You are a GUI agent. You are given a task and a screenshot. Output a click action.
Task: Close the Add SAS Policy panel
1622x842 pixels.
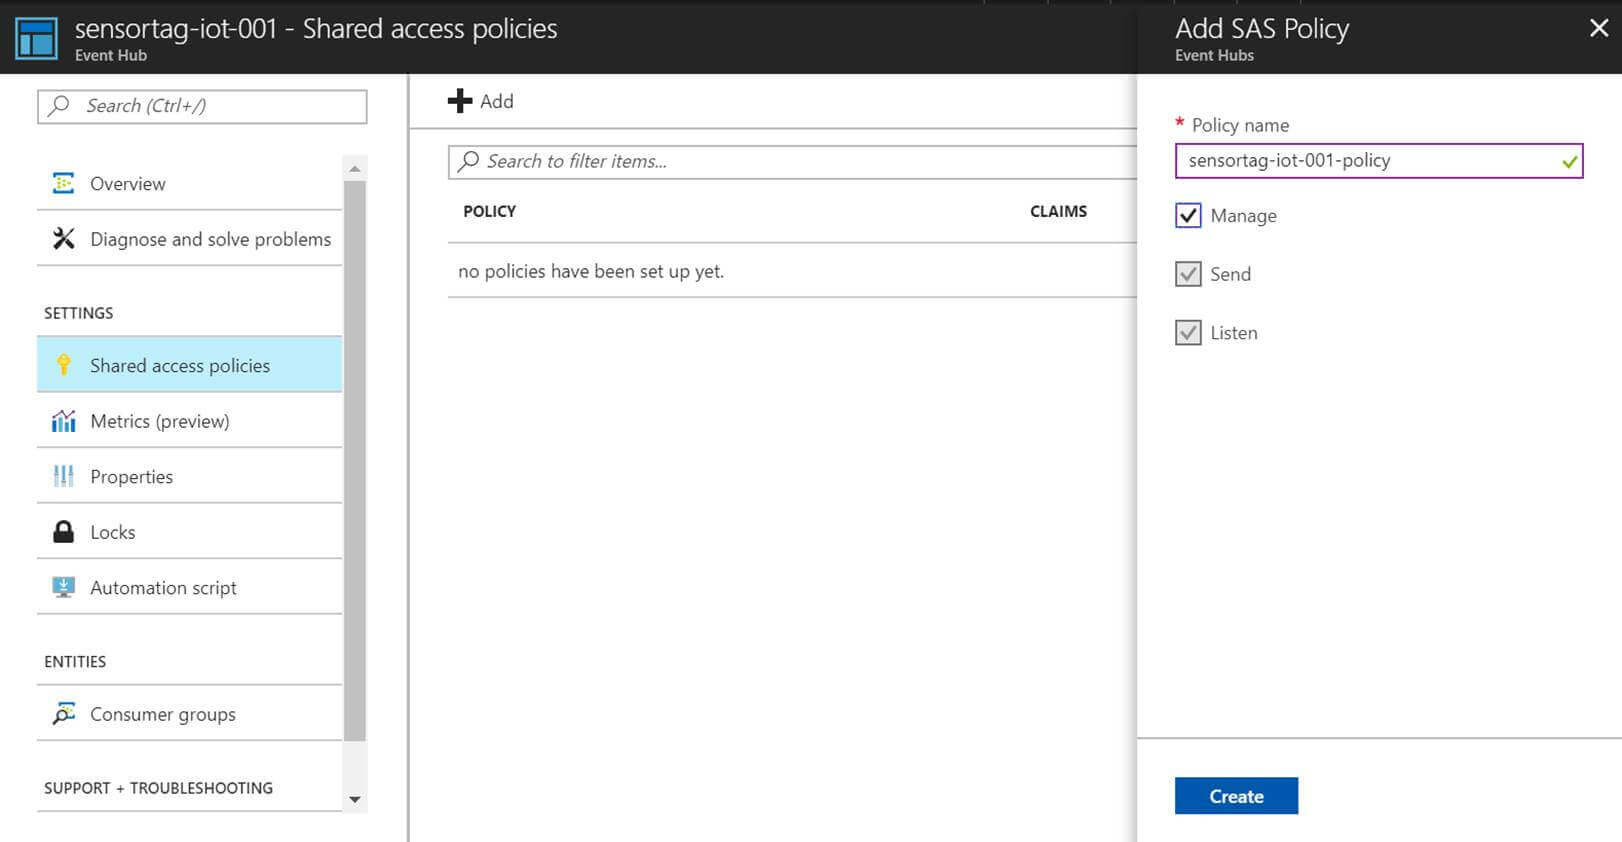click(1598, 28)
